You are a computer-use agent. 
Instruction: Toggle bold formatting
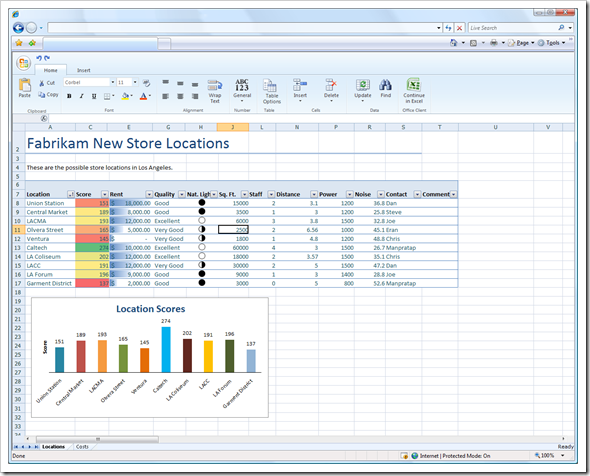coord(69,96)
